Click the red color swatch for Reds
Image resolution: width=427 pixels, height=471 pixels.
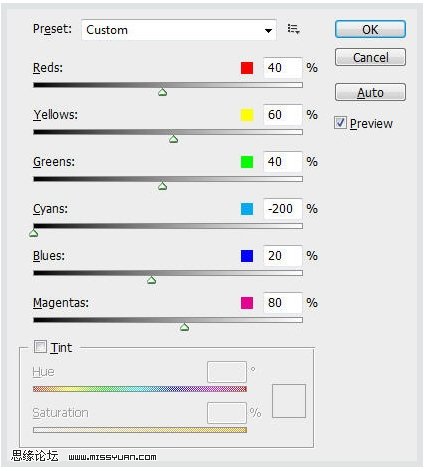247,68
